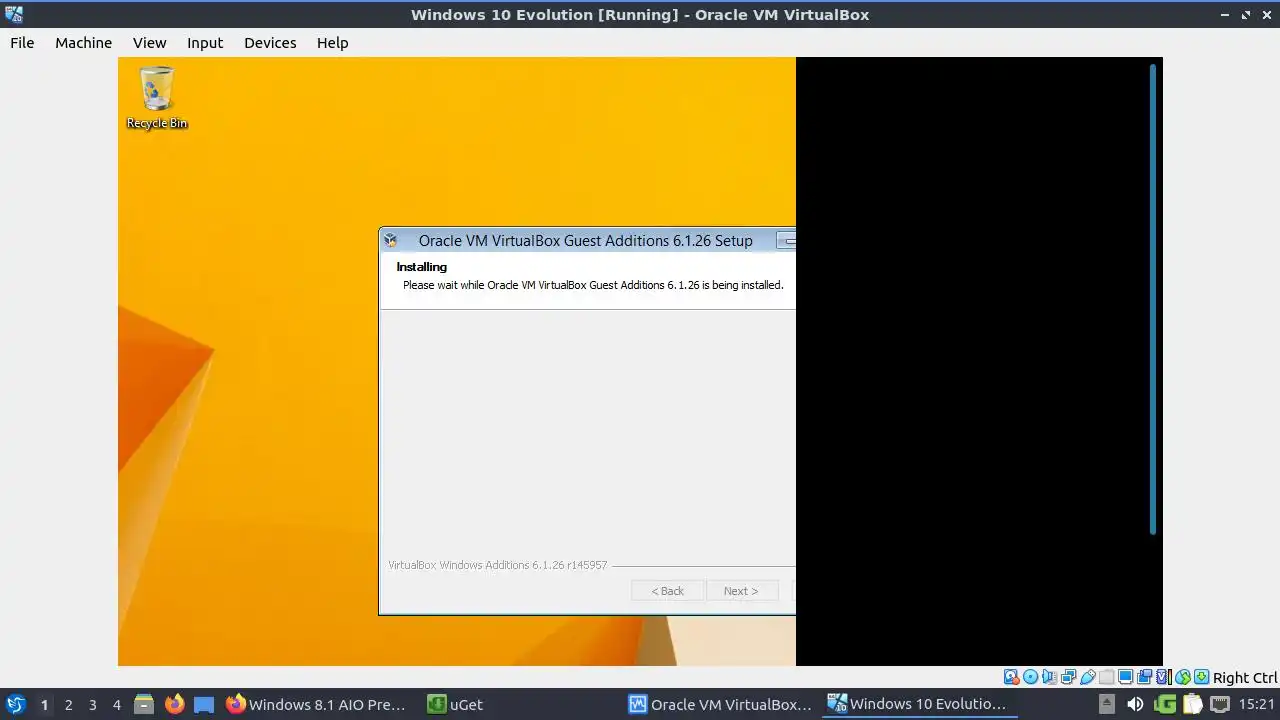
Task: Open the file manager launcher in taskbar
Action: 144,704
